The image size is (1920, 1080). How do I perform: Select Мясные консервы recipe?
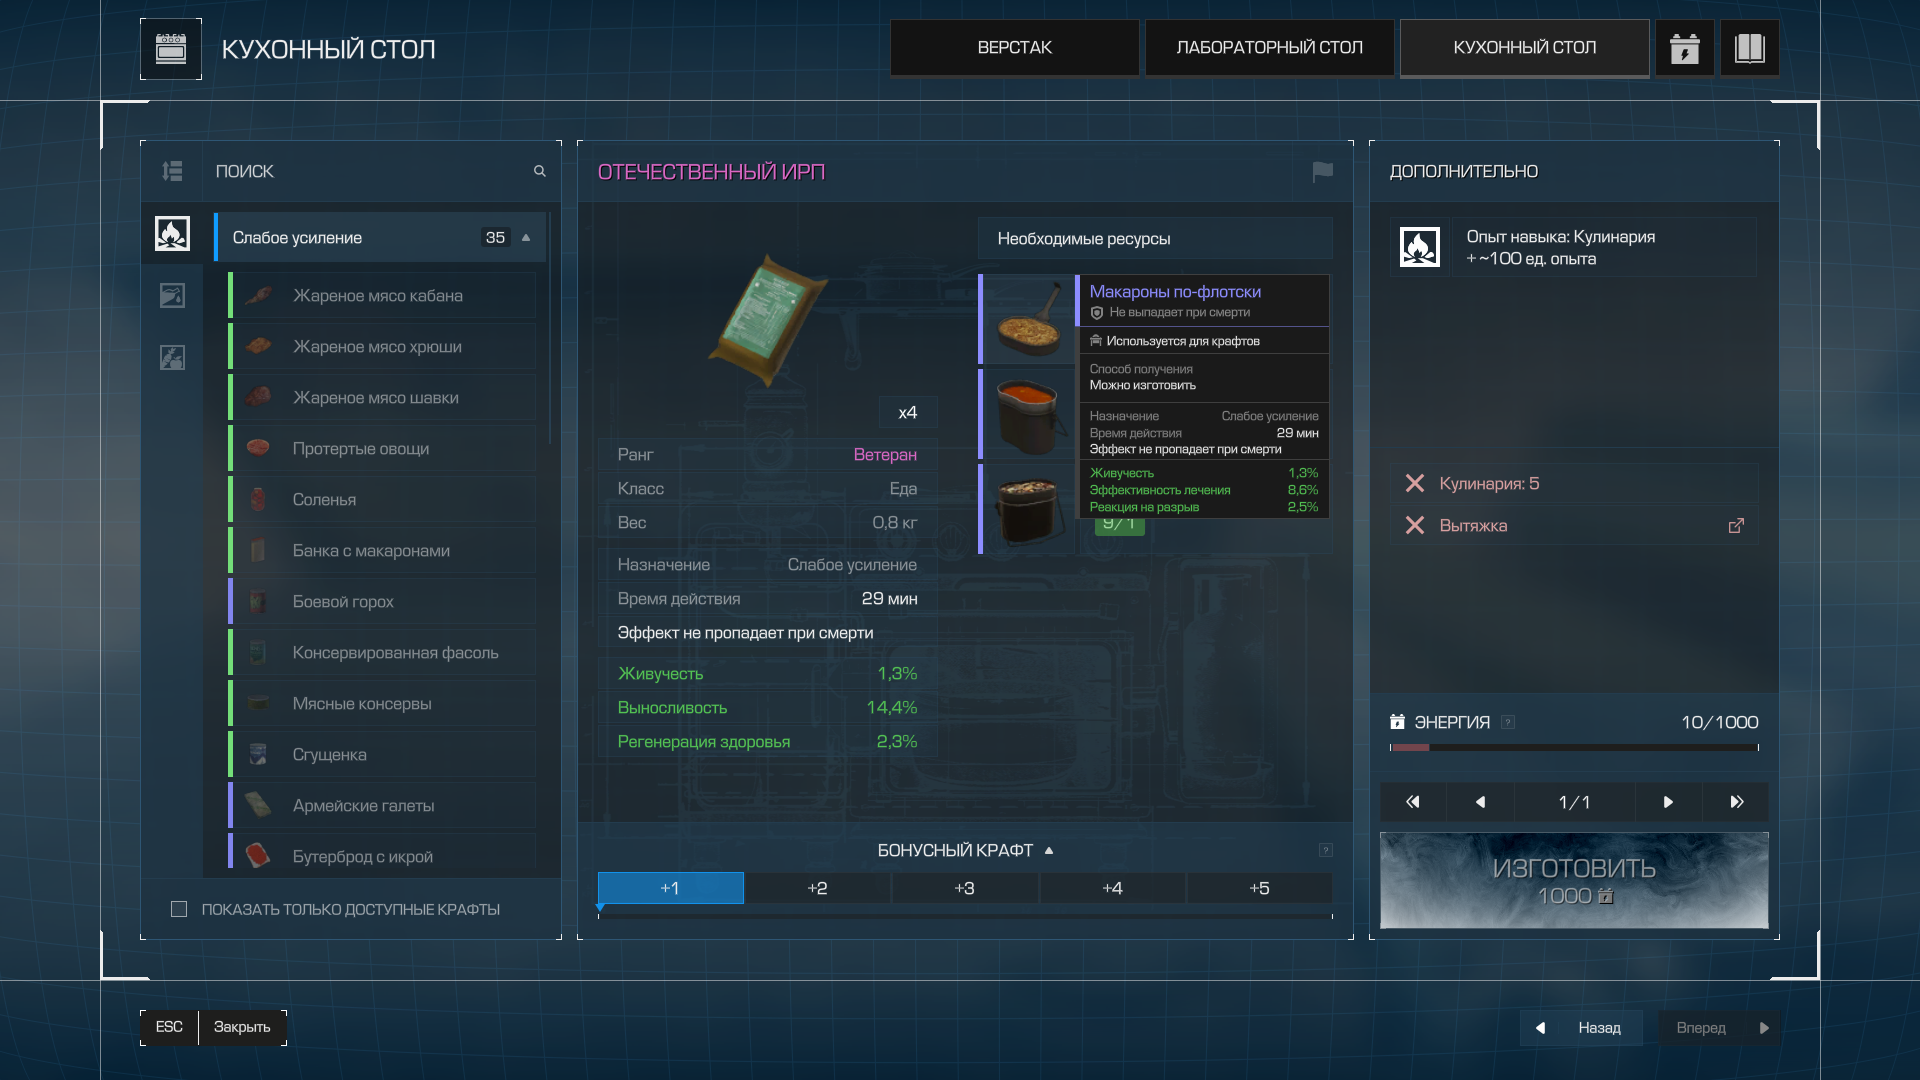(x=382, y=704)
